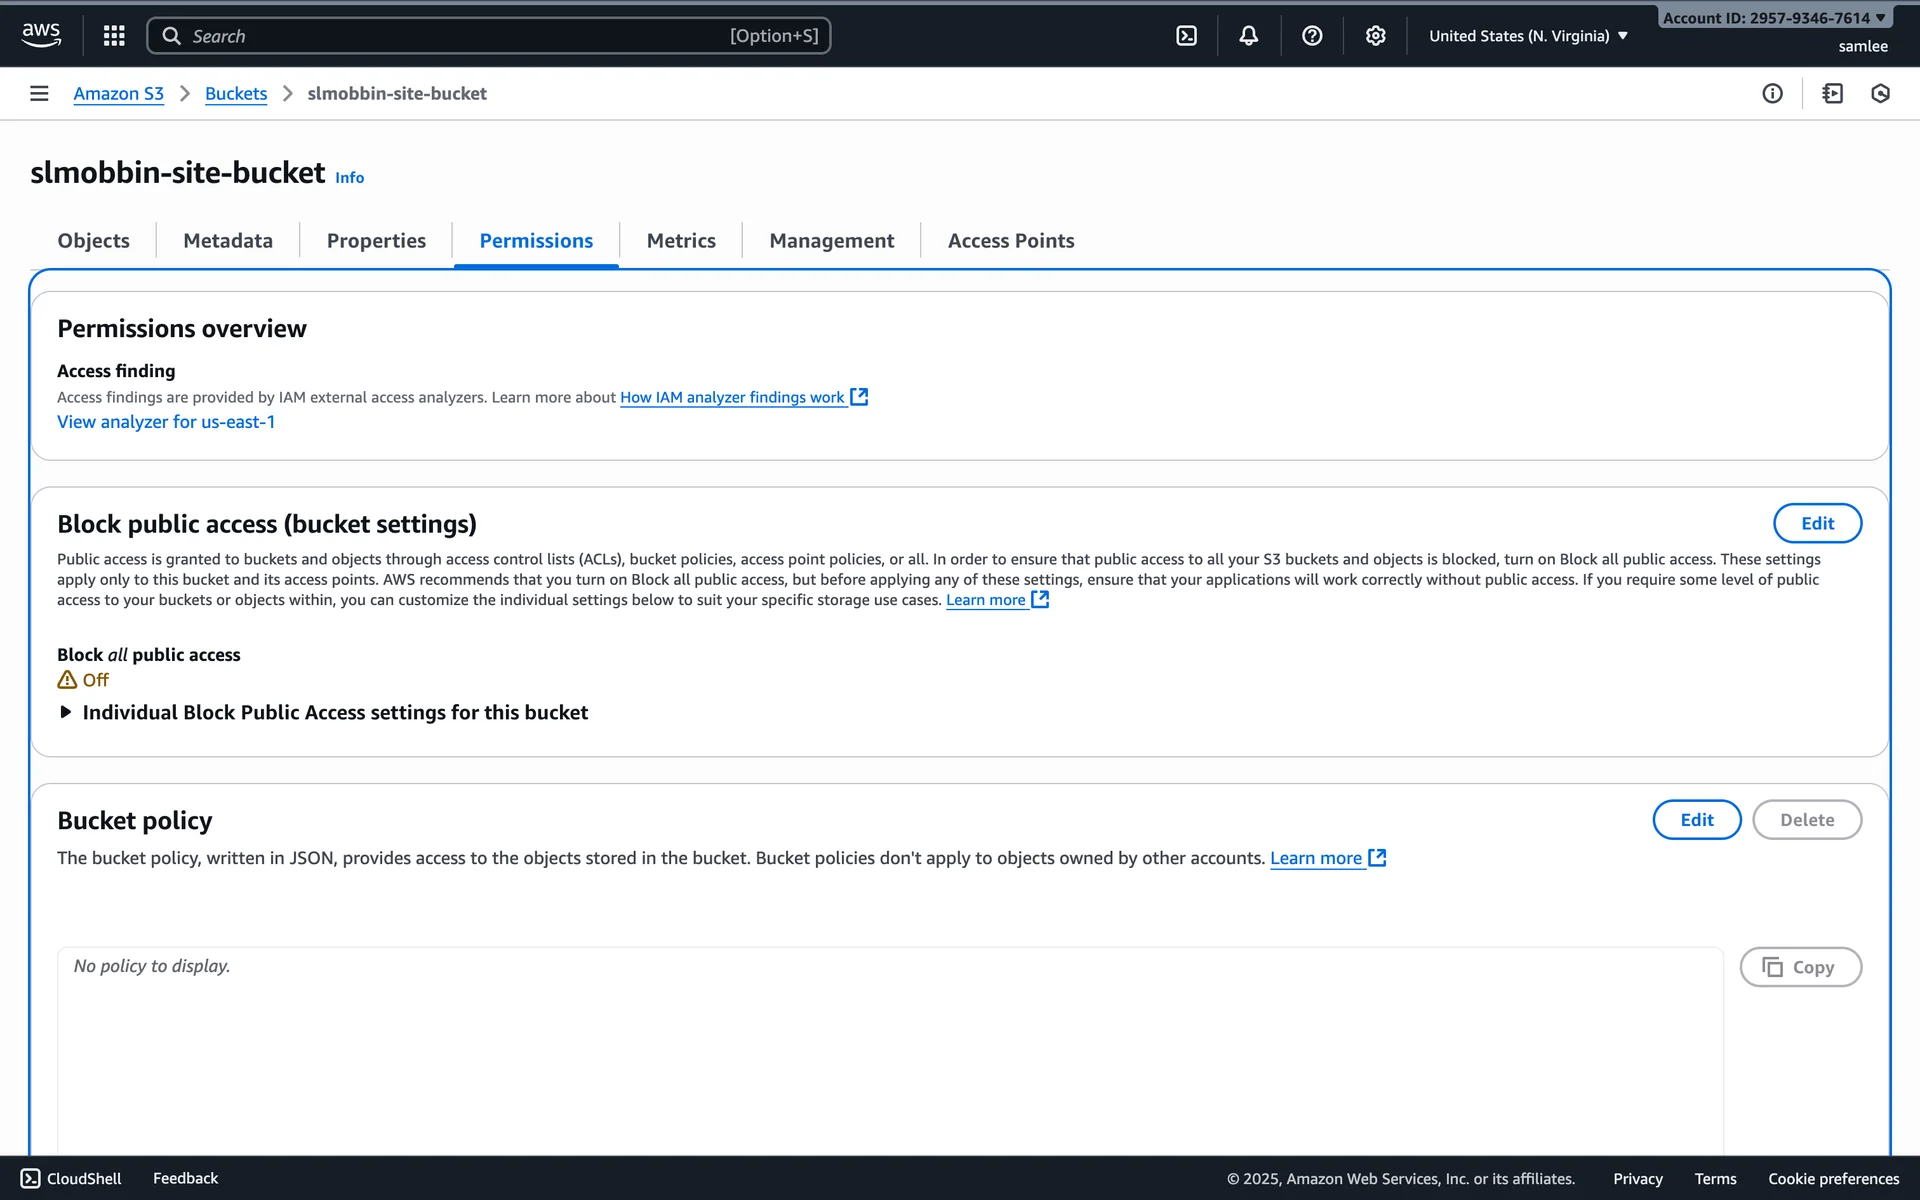Open the notifications bell
This screenshot has width=1920, height=1200.
click(x=1248, y=36)
